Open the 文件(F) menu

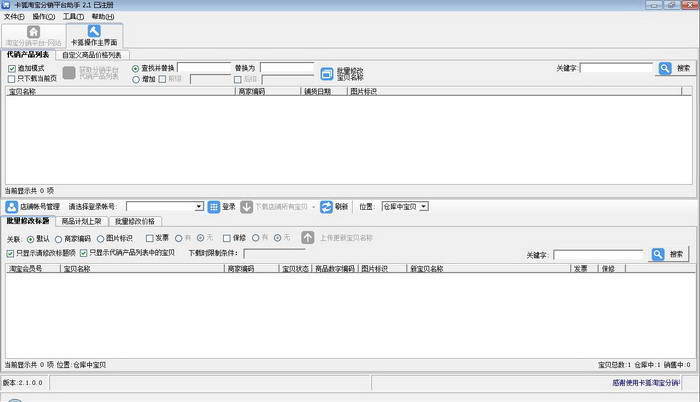coord(13,17)
